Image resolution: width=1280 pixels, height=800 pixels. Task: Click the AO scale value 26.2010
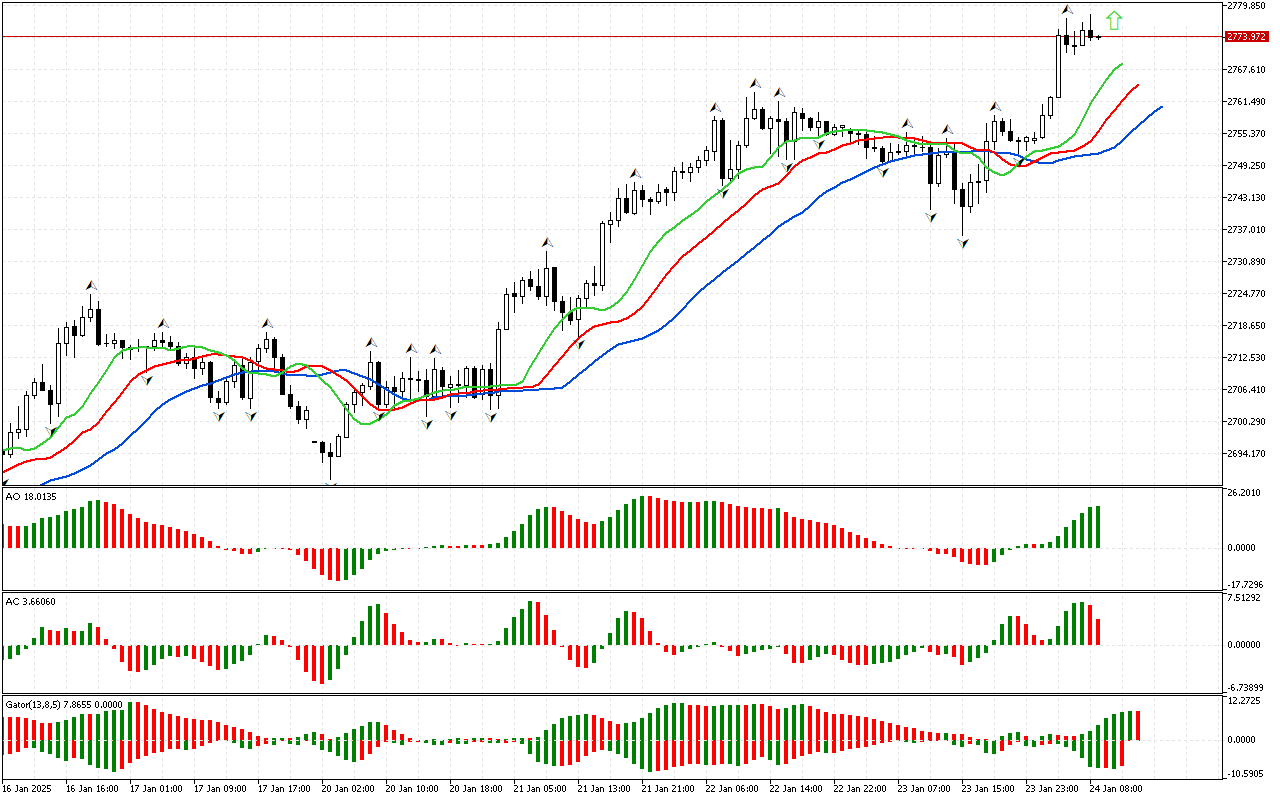[x=1246, y=493]
